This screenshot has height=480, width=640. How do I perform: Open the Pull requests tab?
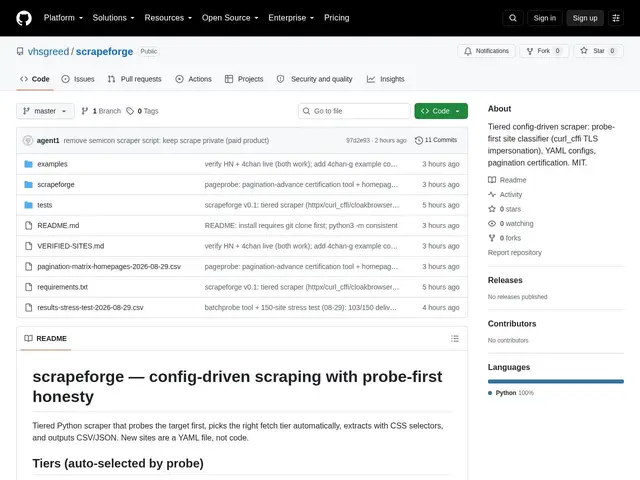point(135,79)
